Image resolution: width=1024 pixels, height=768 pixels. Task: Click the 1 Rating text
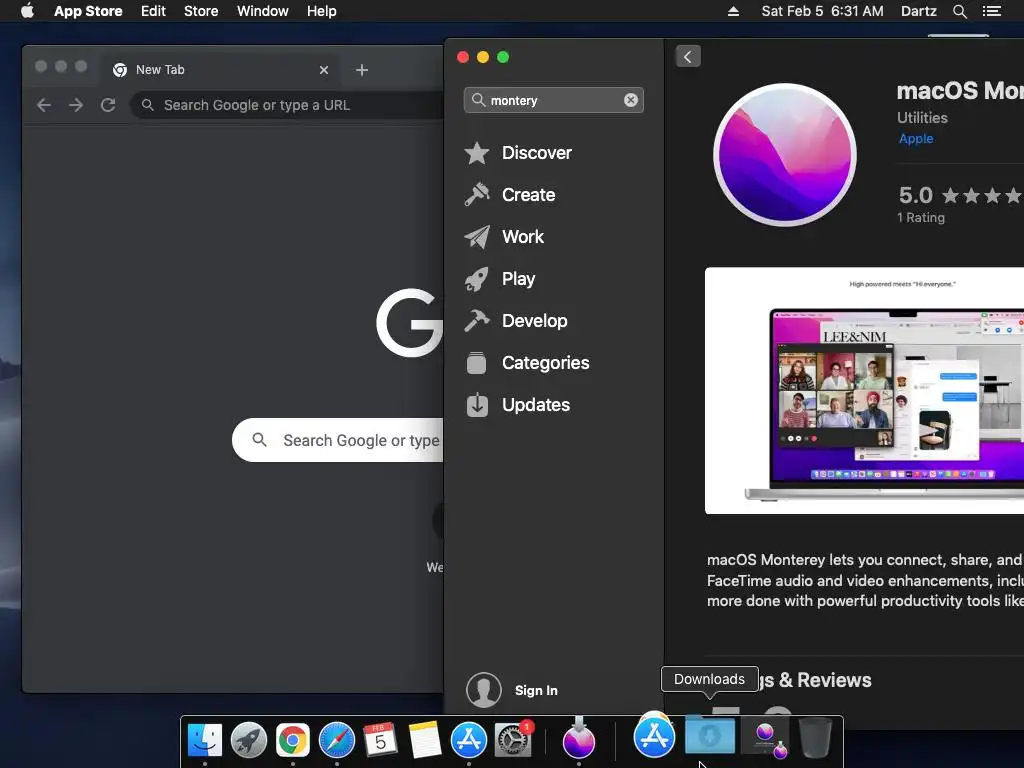click(x=921, y=217)
